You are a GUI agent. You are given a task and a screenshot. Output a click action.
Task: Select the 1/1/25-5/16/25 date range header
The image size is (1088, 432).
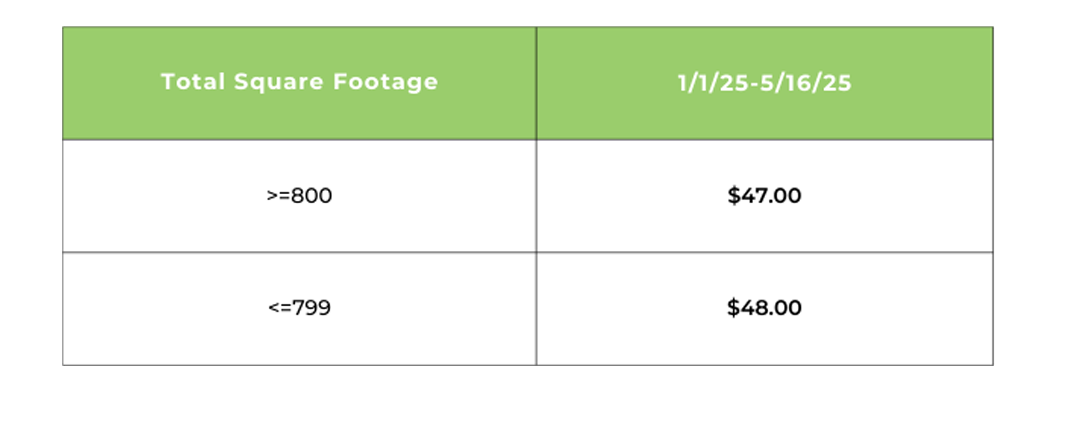(764, 82)
